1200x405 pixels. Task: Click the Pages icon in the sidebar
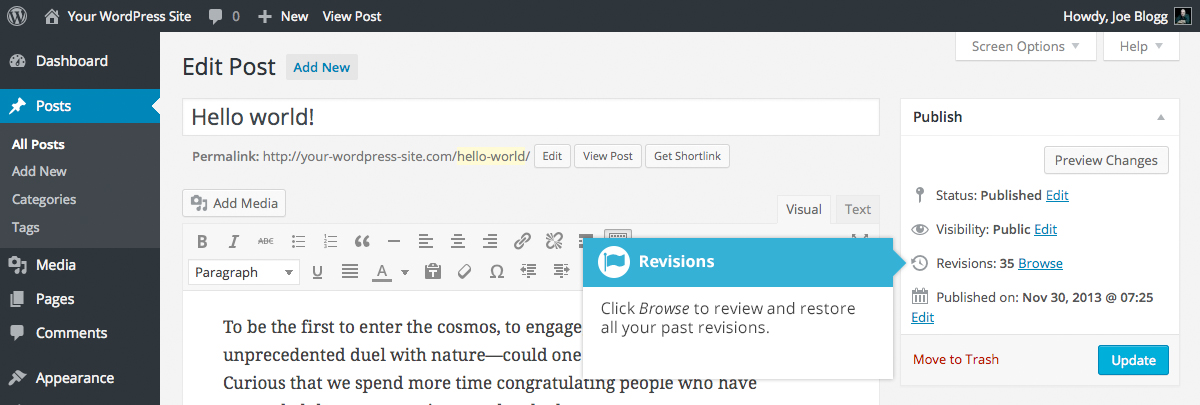pos(18,299)
